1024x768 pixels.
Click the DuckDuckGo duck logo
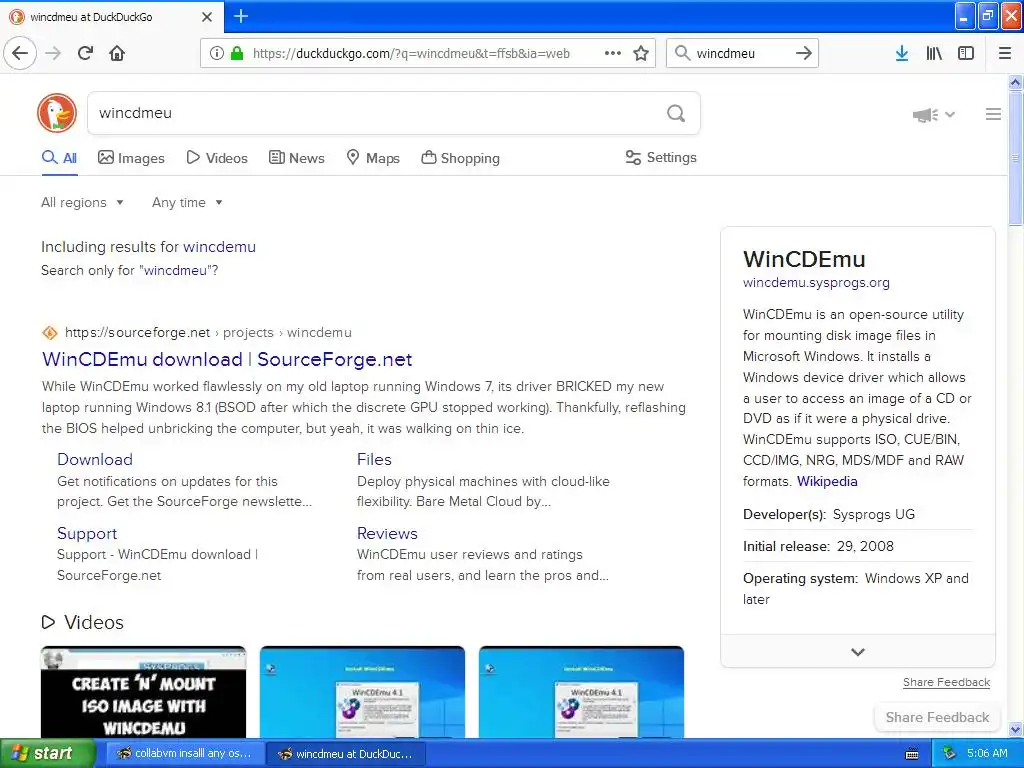(x=57, y=113)
